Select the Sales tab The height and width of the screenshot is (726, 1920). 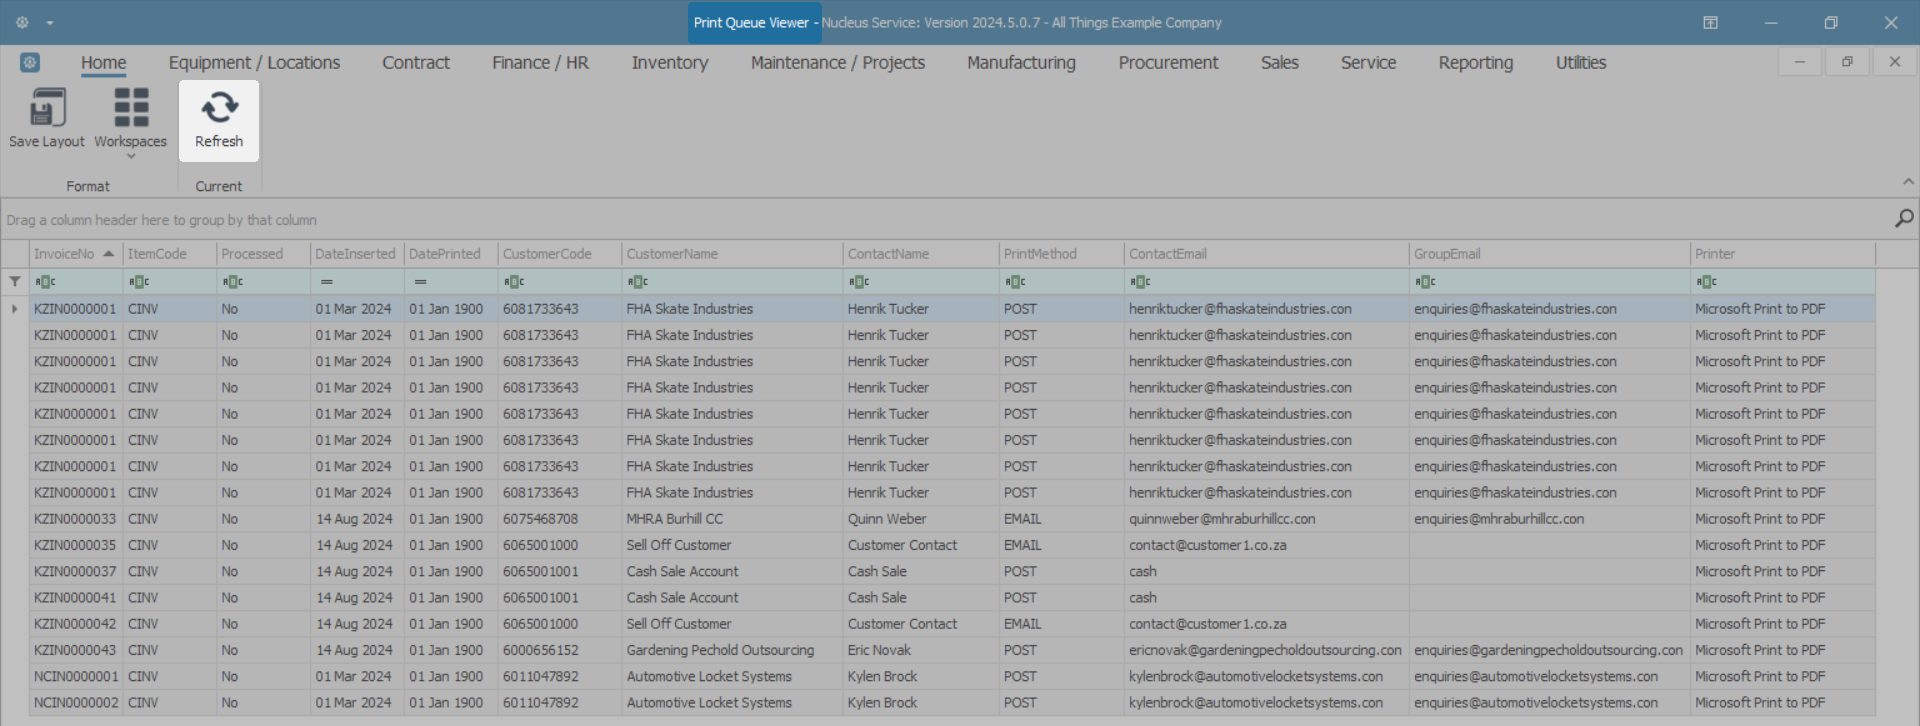tap(1279, 62)
